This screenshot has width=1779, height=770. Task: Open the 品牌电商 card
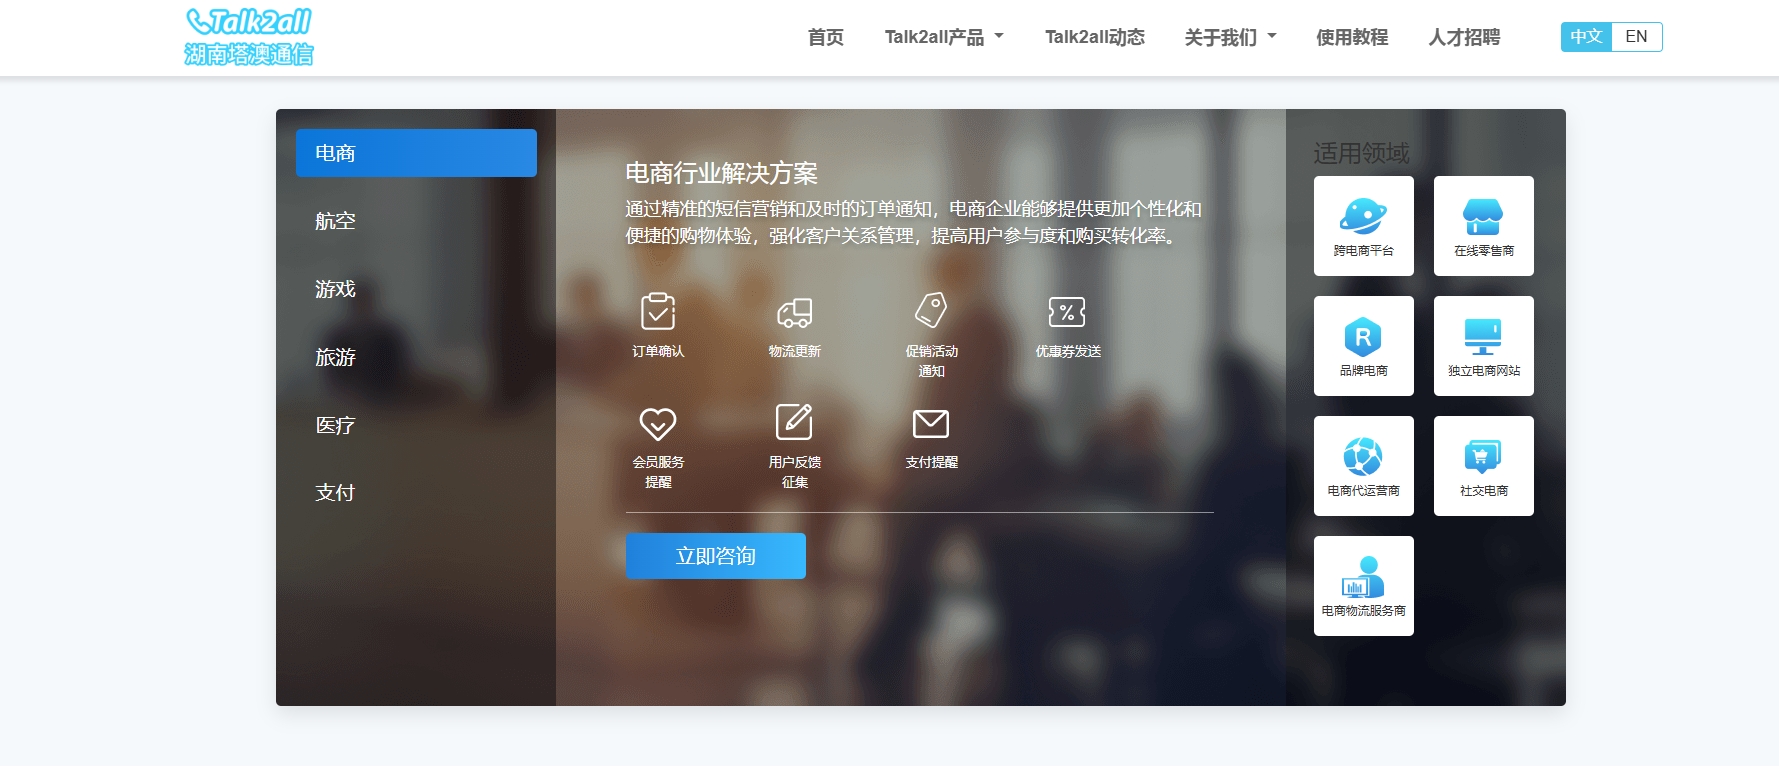(1363, 346)
